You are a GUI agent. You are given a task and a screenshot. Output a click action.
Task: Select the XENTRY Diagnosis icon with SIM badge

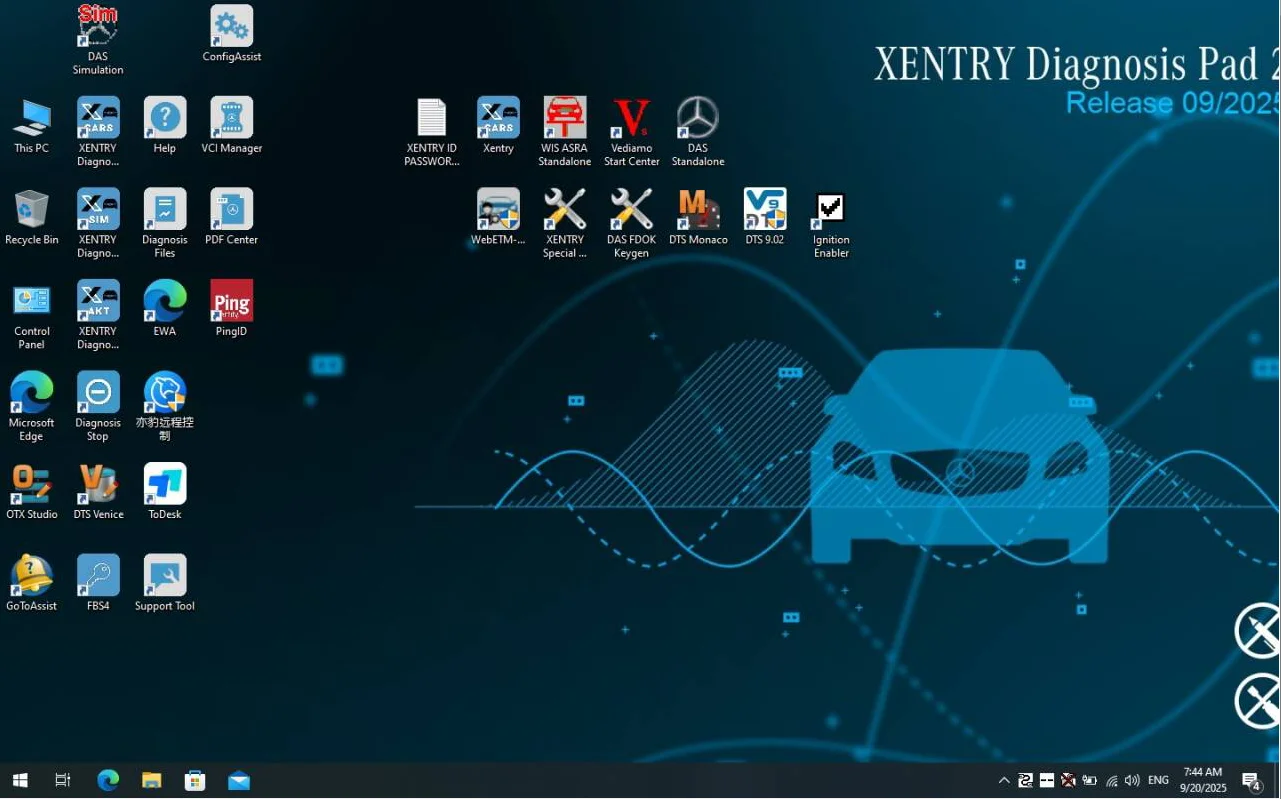tap(98, 223)
